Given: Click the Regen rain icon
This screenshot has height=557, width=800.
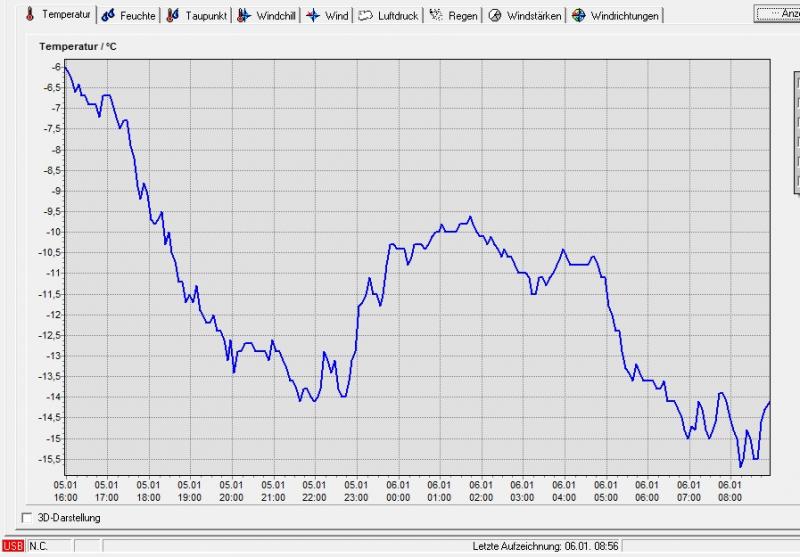Looking at the screenshot, I should tap(436, 16).
